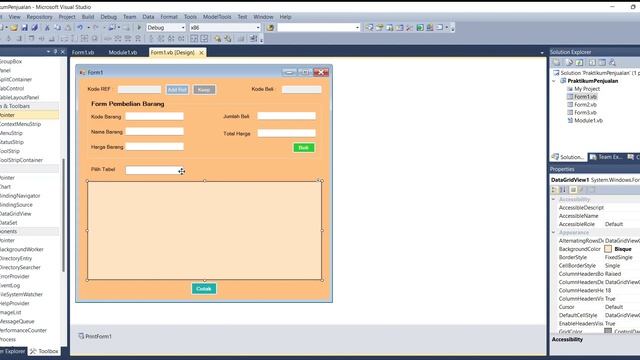Switch to the Form1.vb code tab
This screenshot has height=360, width=640.
click(x=83, y=53)
